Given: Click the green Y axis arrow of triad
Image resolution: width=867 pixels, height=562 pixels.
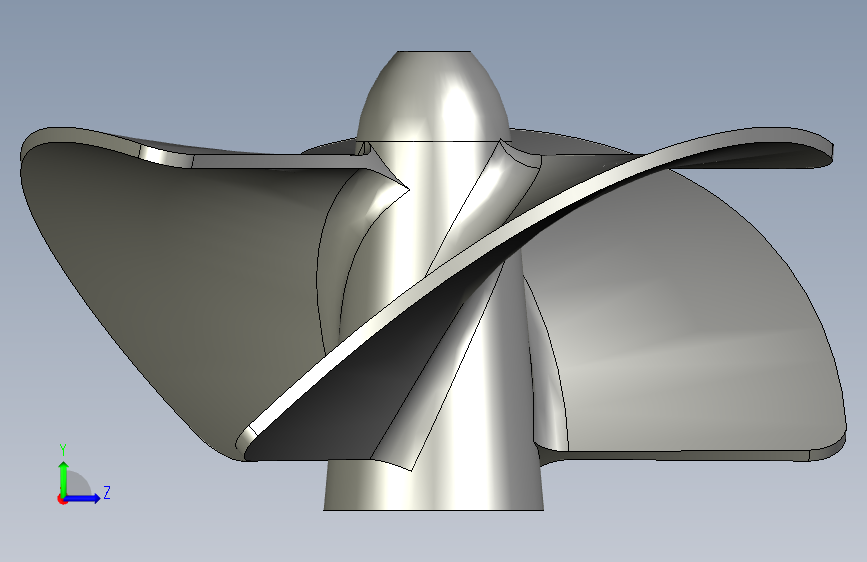Looking at the screenshot, I should tap(64, 478).
